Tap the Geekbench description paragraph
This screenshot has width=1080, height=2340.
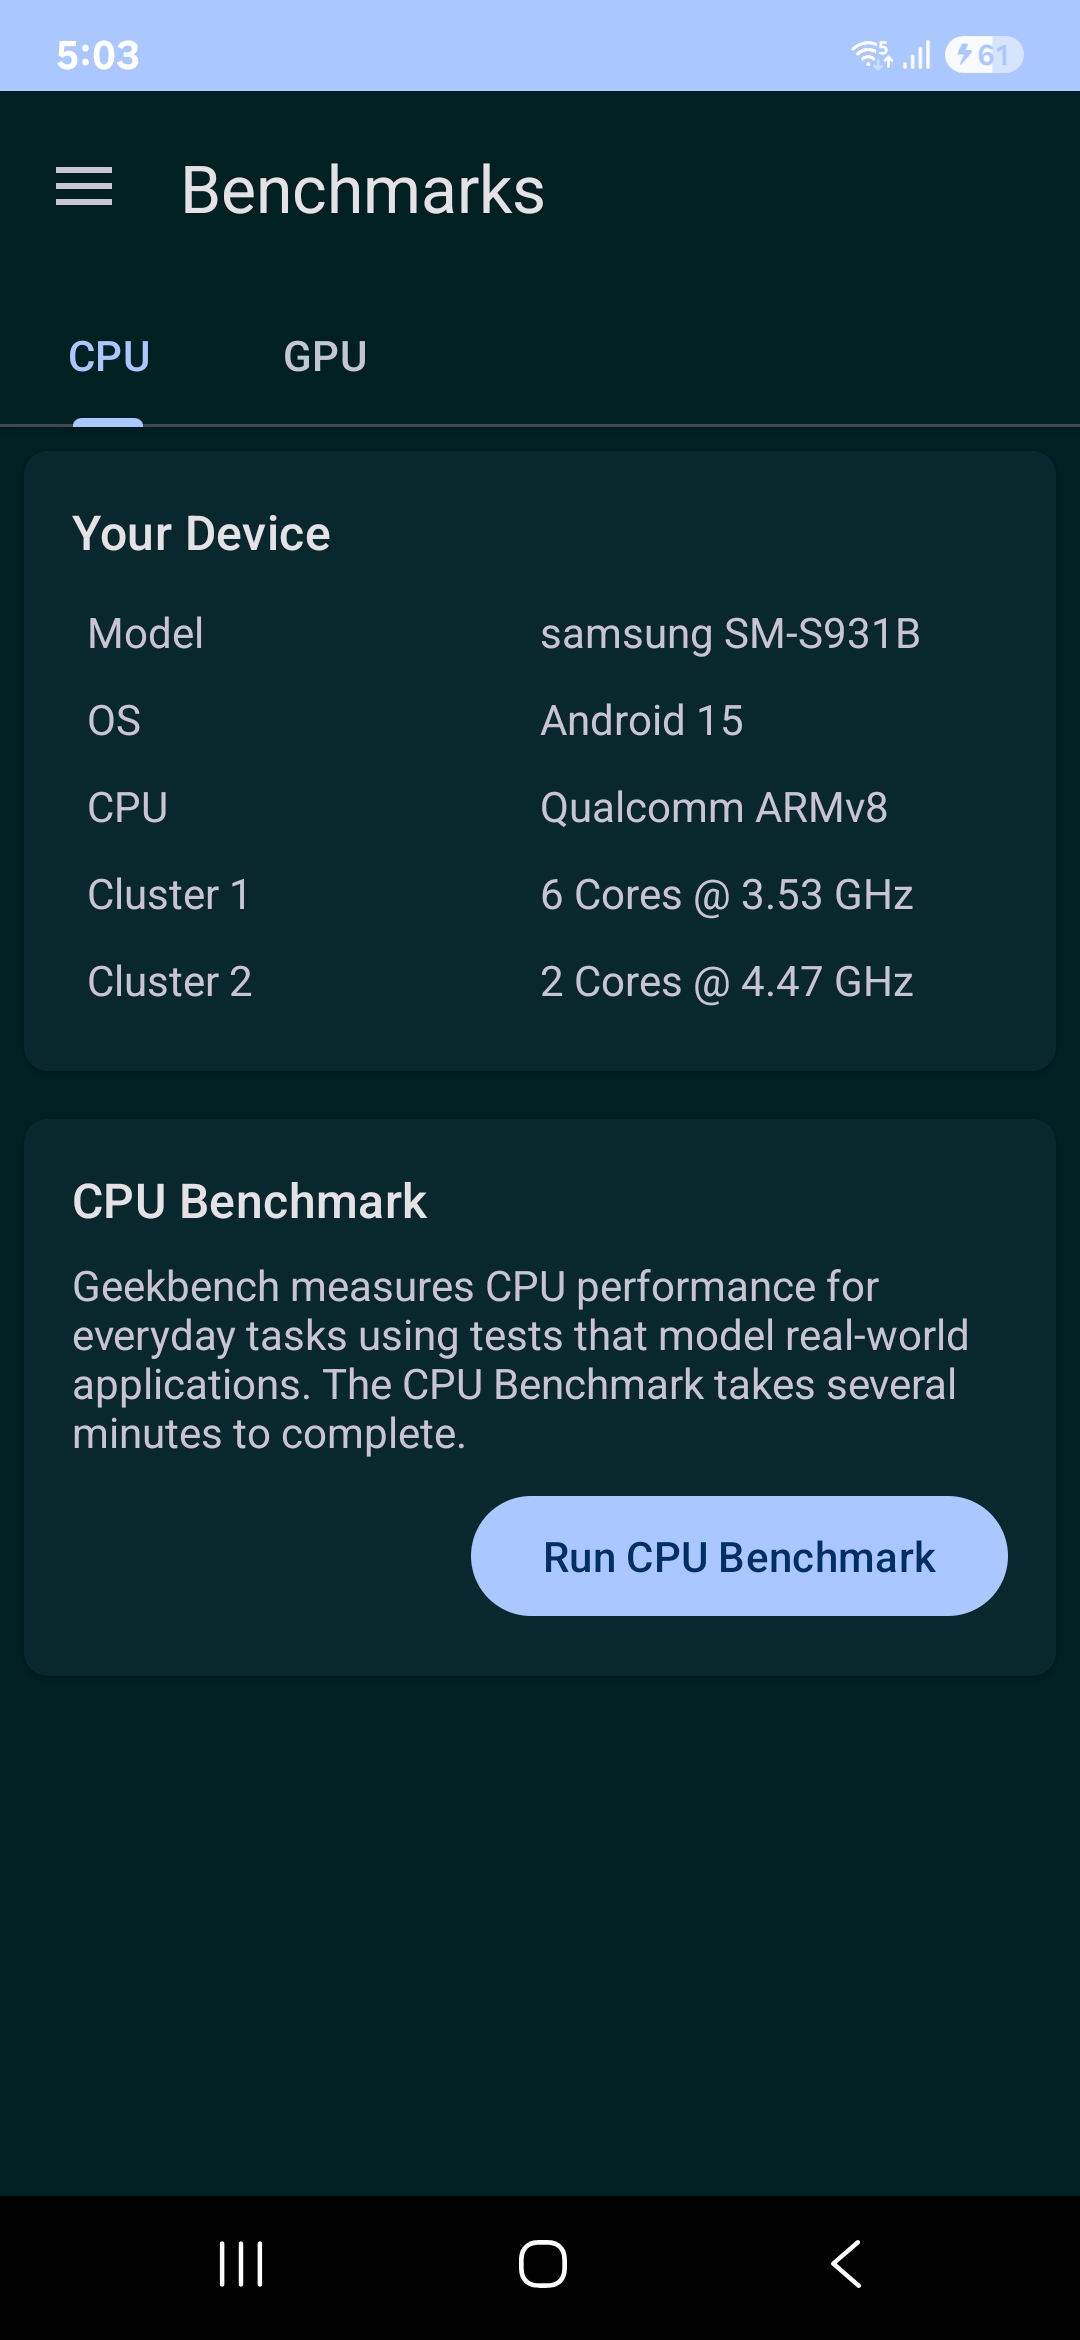click(520, 1360)
